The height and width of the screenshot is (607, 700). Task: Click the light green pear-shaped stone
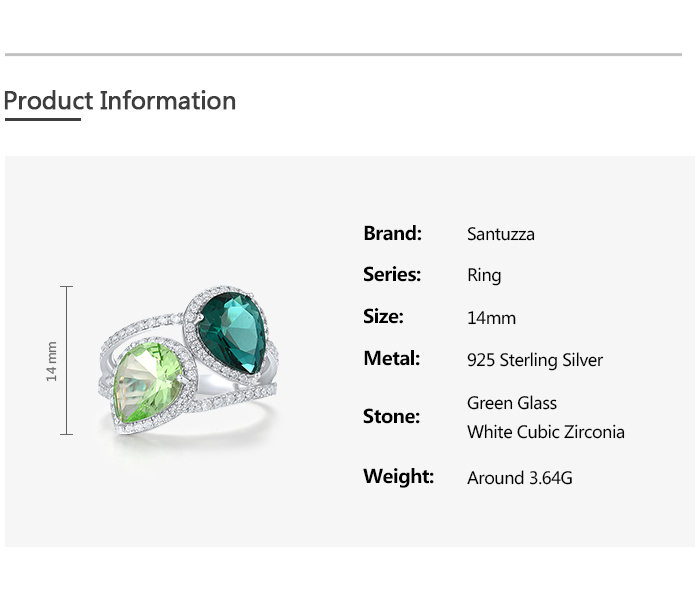coord(148,383)
